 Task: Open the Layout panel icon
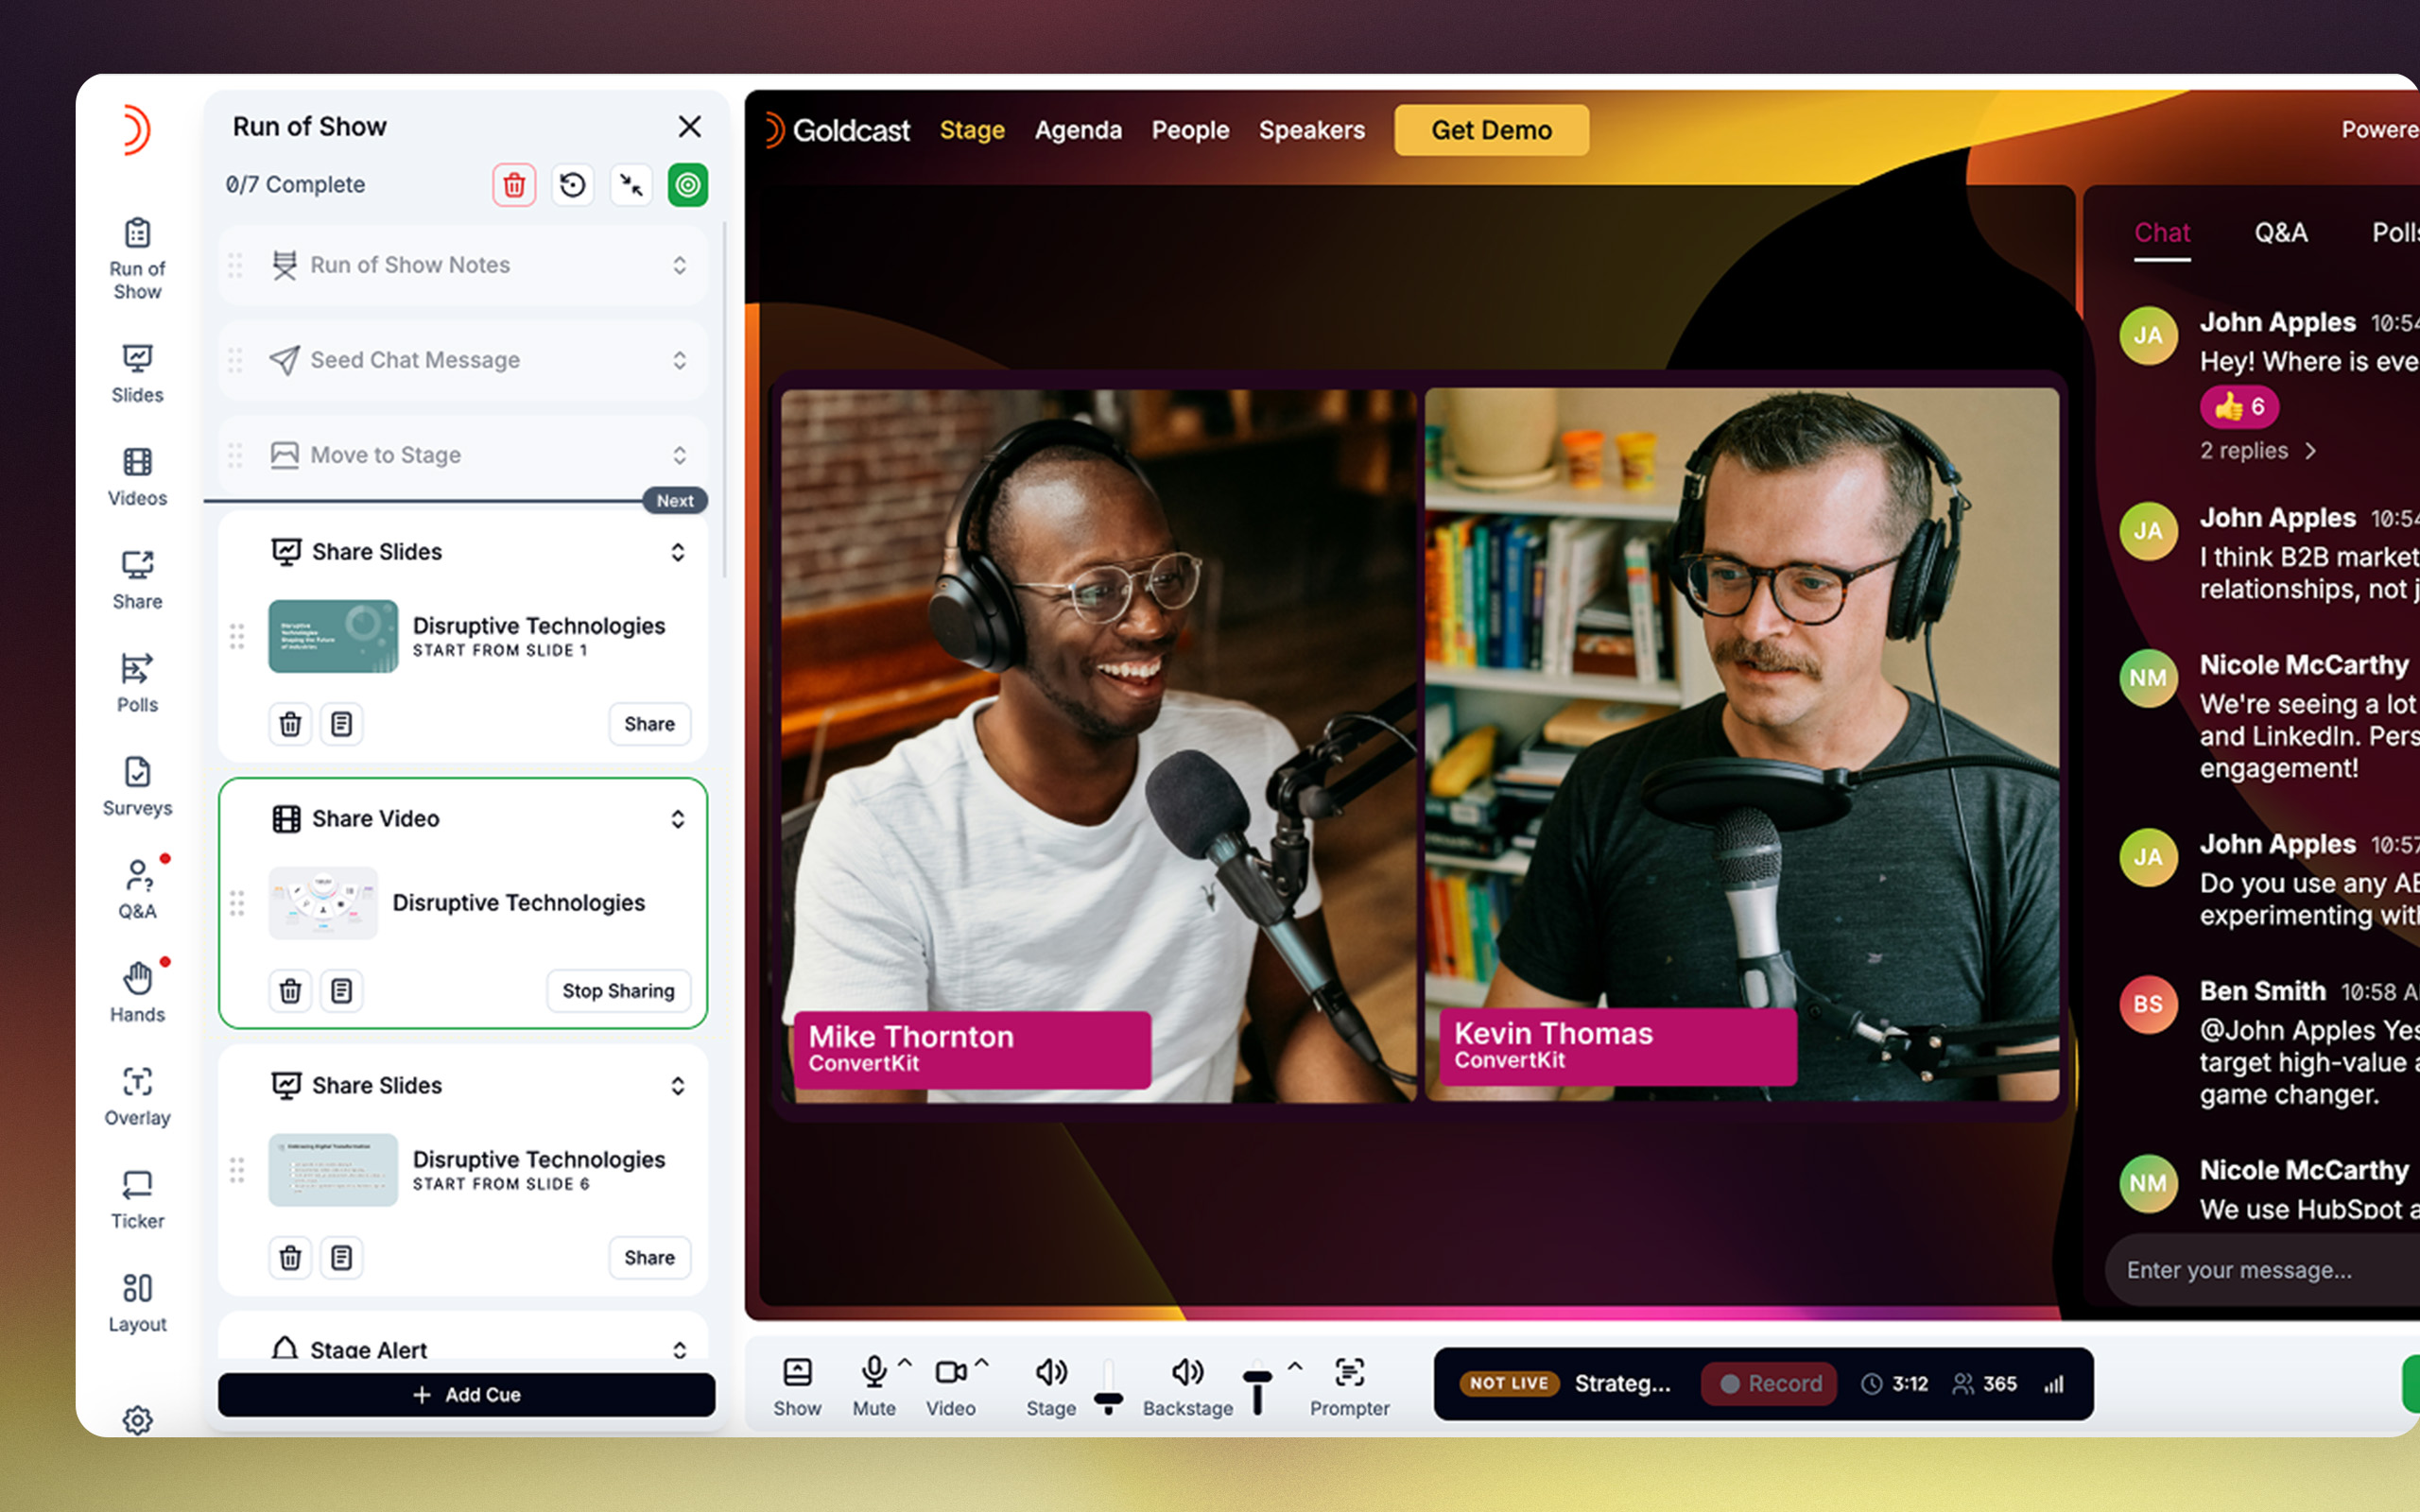click(137, 1302)
